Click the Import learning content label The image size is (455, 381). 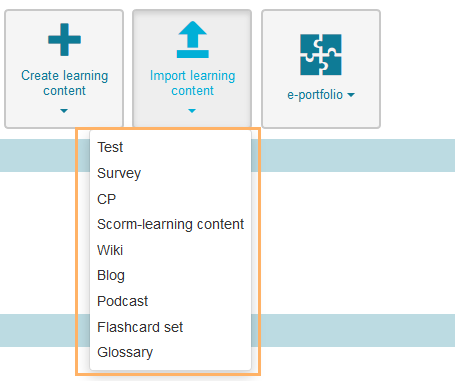(x=193, y=83)
